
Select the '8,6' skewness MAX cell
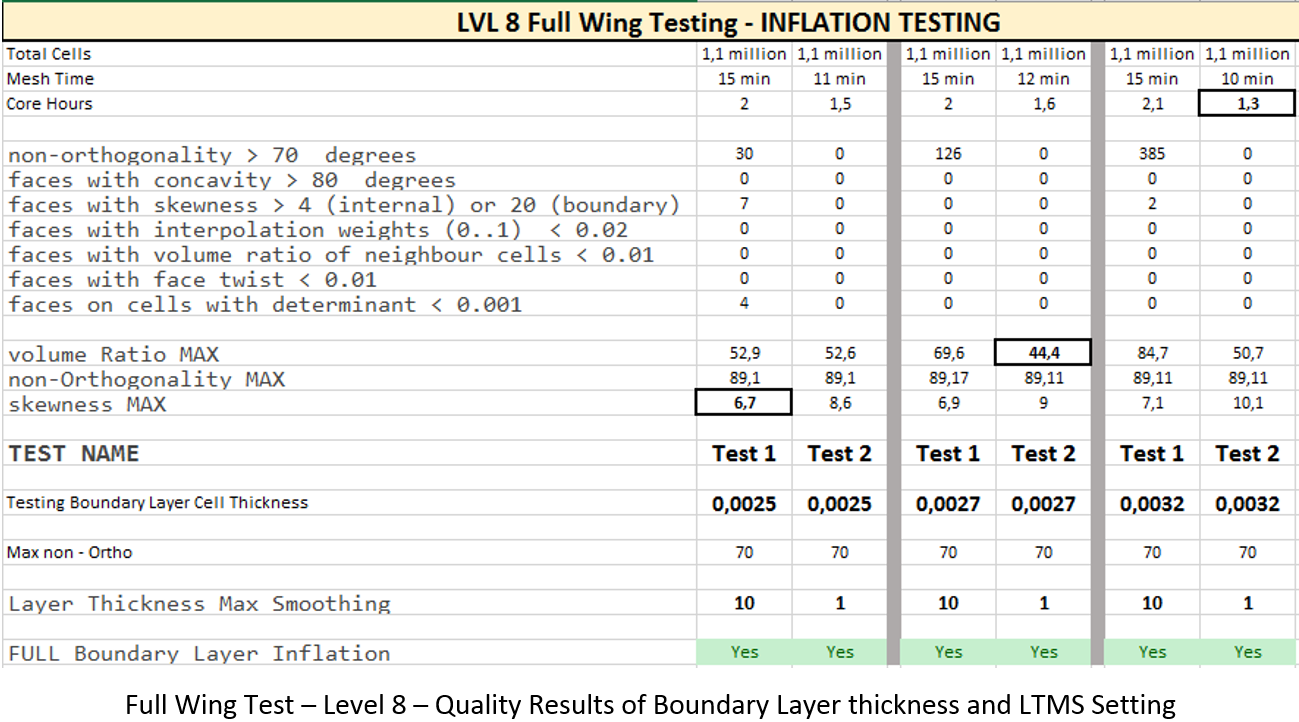840,403
